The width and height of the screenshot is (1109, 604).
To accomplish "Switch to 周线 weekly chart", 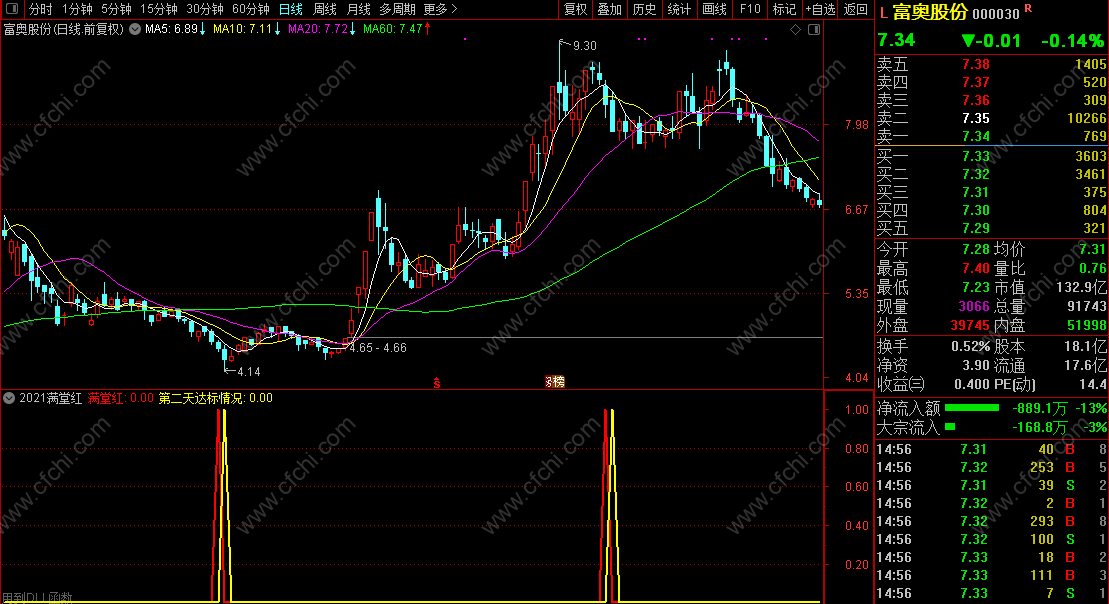I will 325,9.
